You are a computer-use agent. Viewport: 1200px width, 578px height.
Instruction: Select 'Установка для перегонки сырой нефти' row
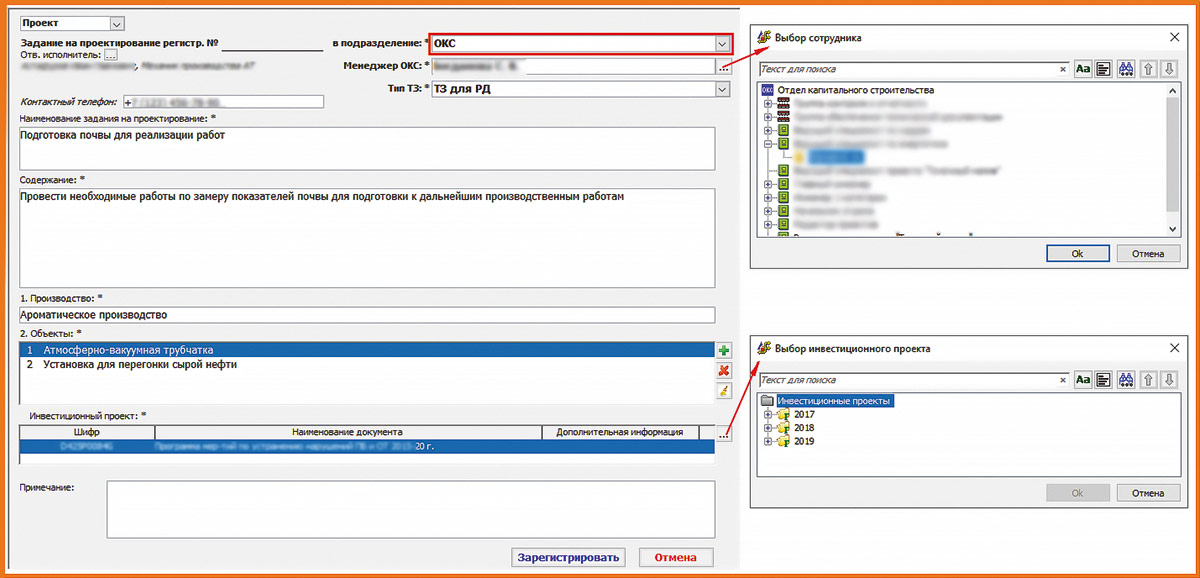pyautogui.click(x=140, y=365)
